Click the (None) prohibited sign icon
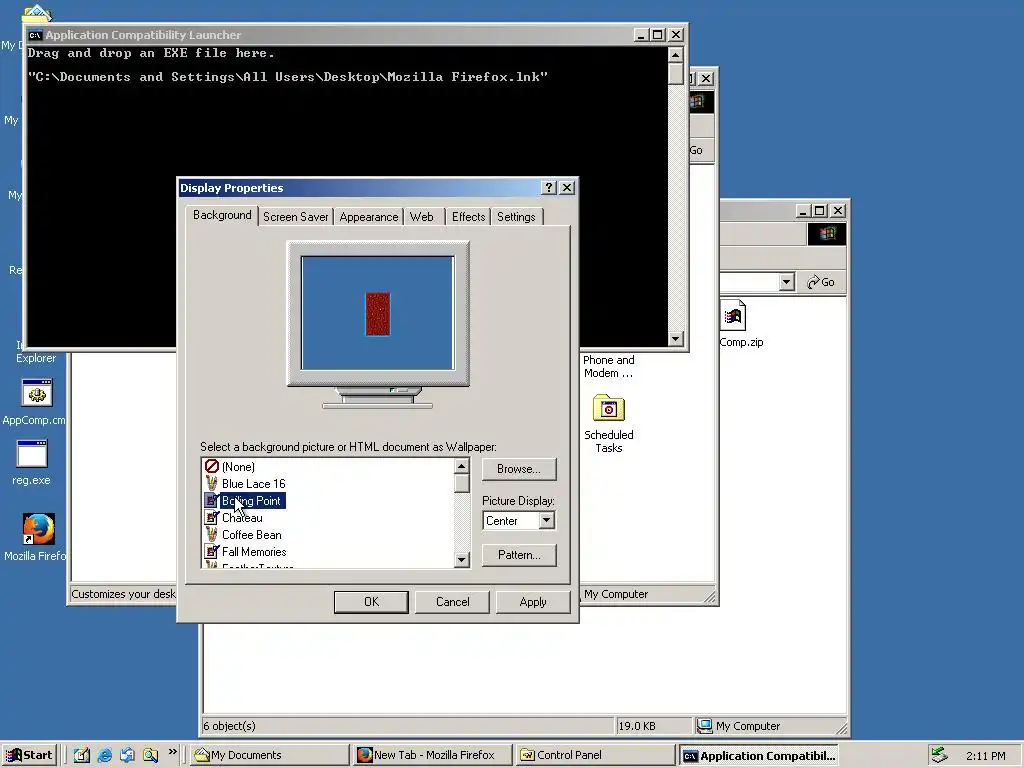The image size is (1024, 768). (211, 466)
